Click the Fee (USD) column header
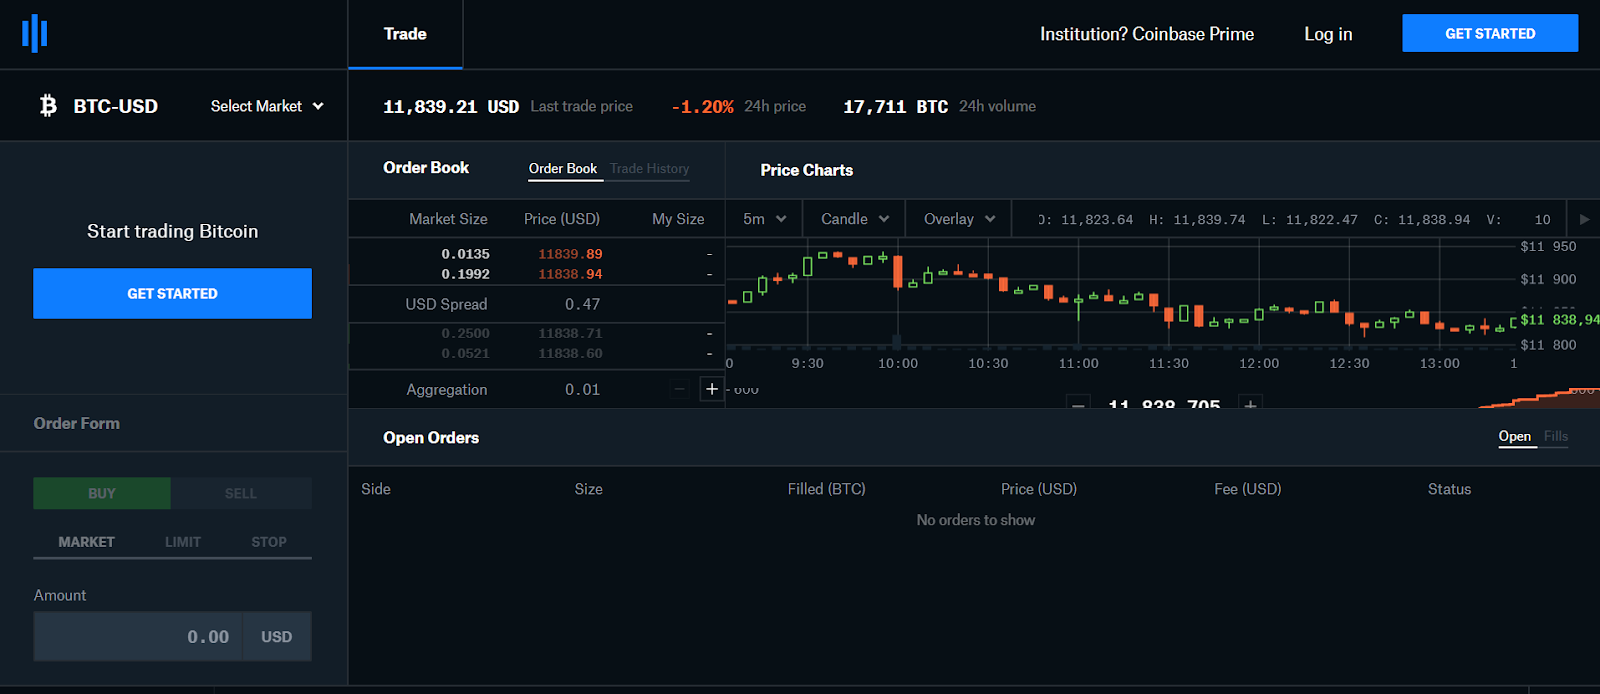1600x694 pixels. [1248, 489]
